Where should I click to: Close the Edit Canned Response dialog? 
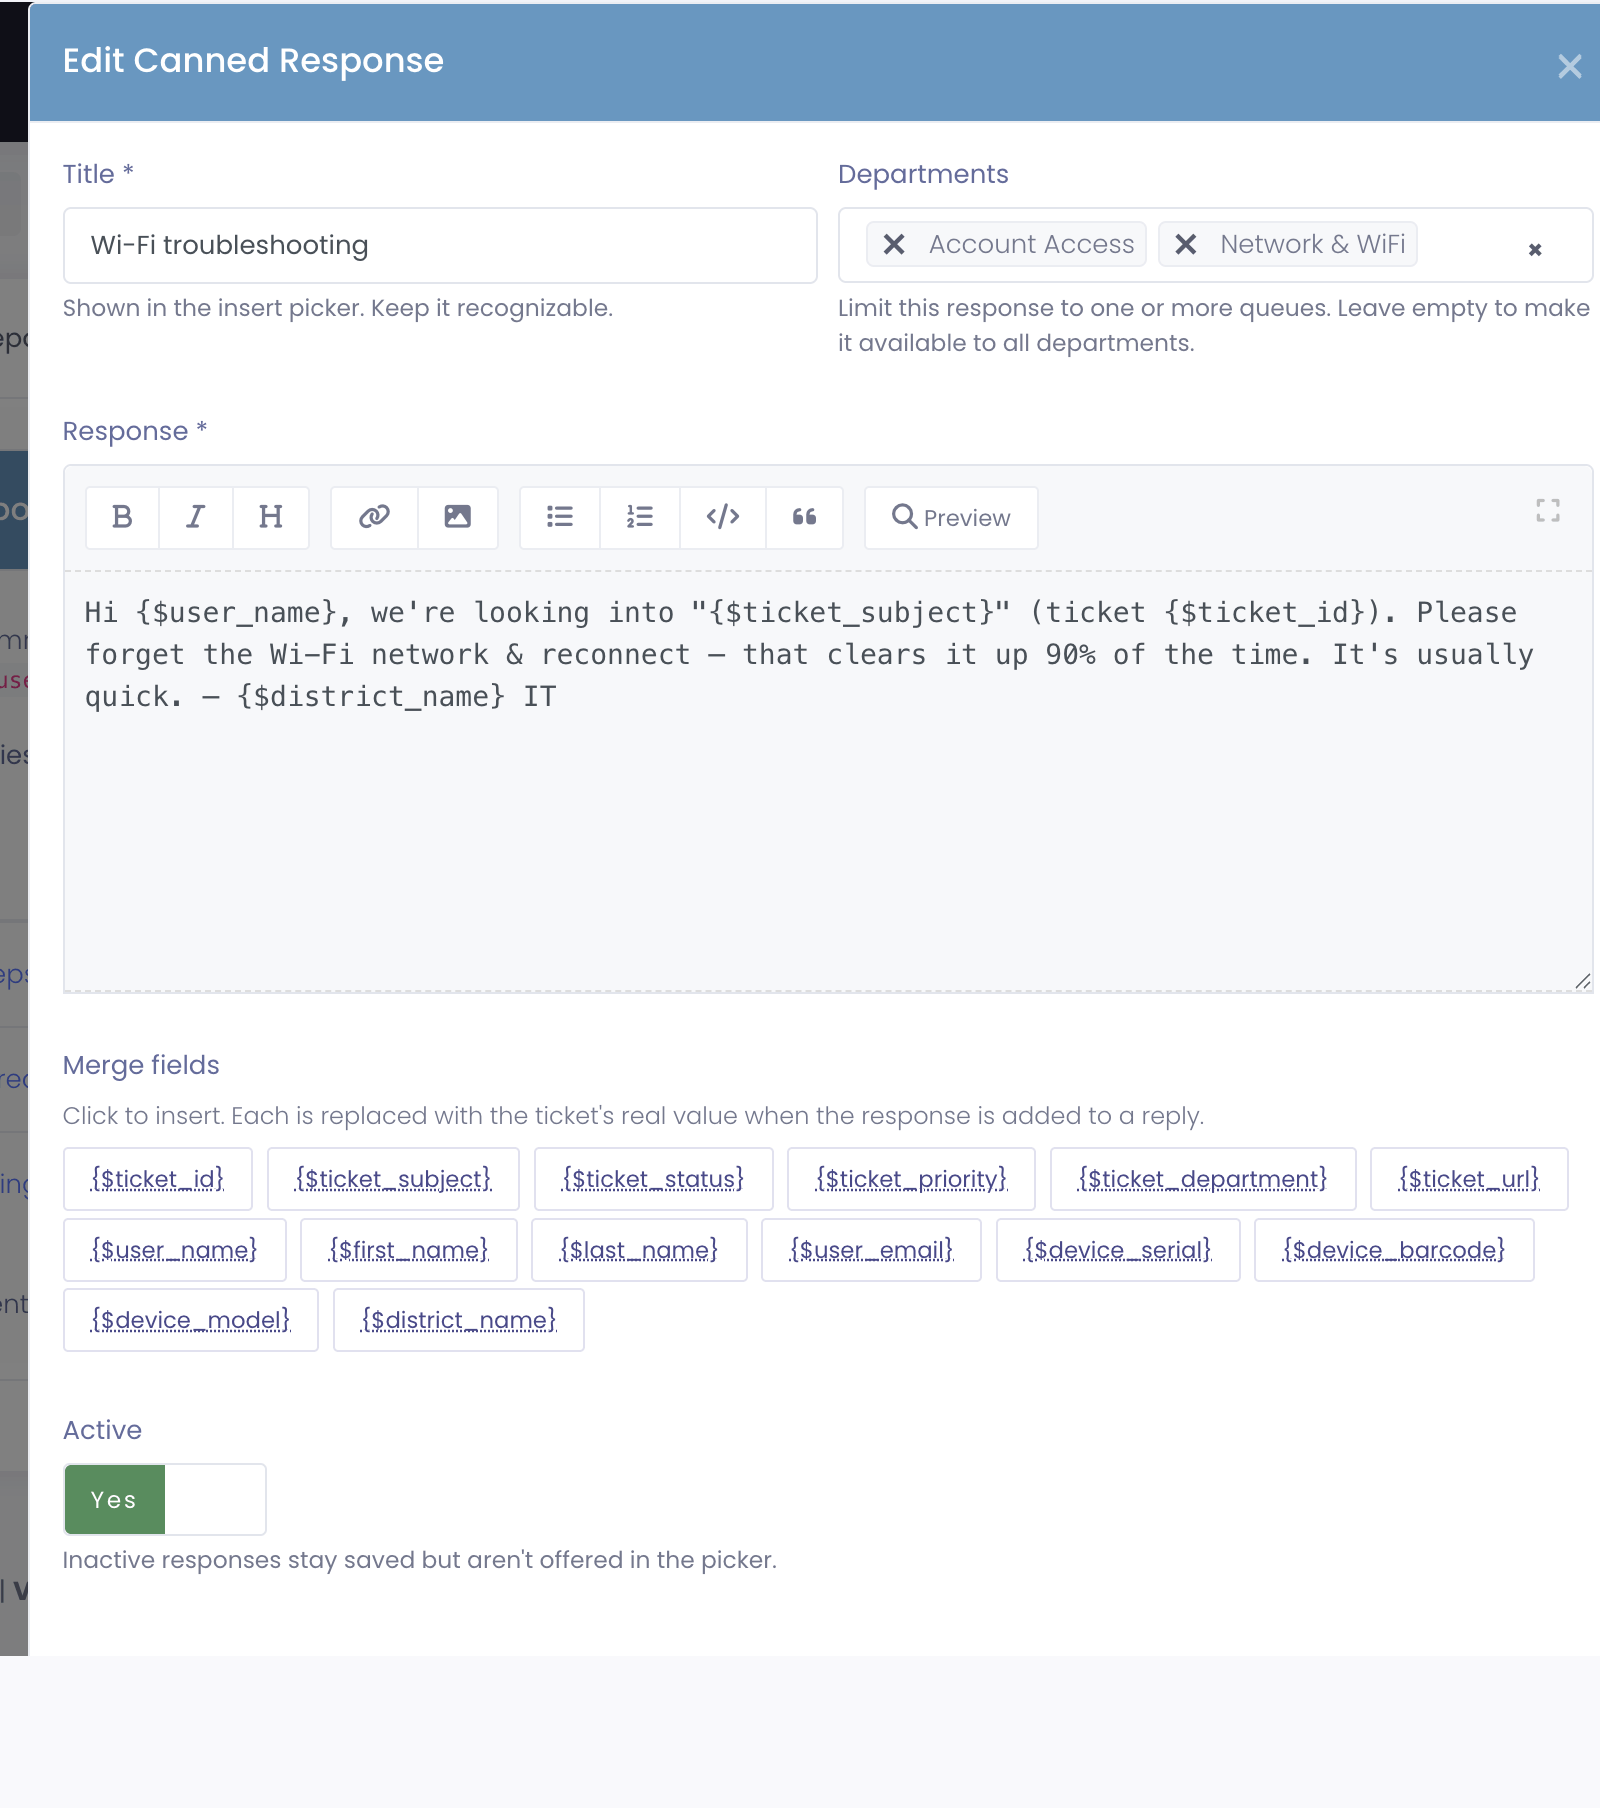pos(1569,66)
